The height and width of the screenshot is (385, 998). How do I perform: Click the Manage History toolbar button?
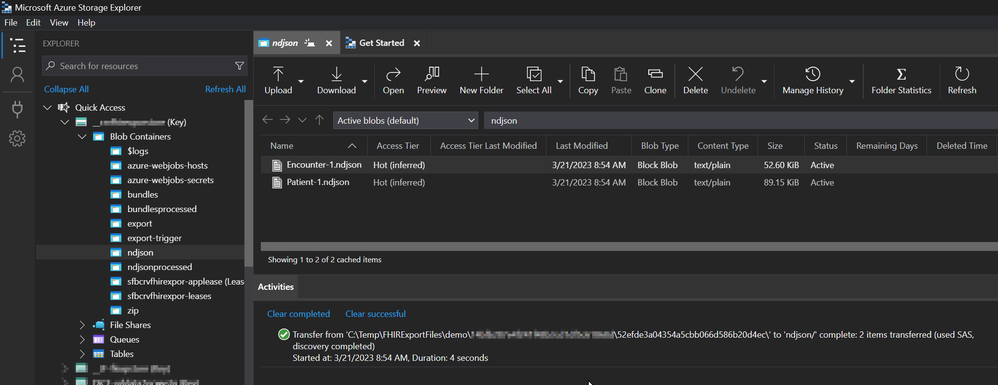pos(813,80)
